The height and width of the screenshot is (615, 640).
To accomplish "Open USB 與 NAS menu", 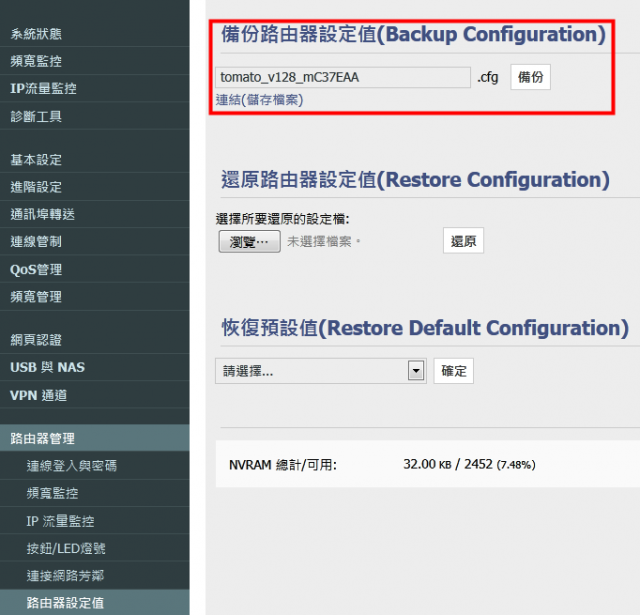I will click(x=94, y=367).
